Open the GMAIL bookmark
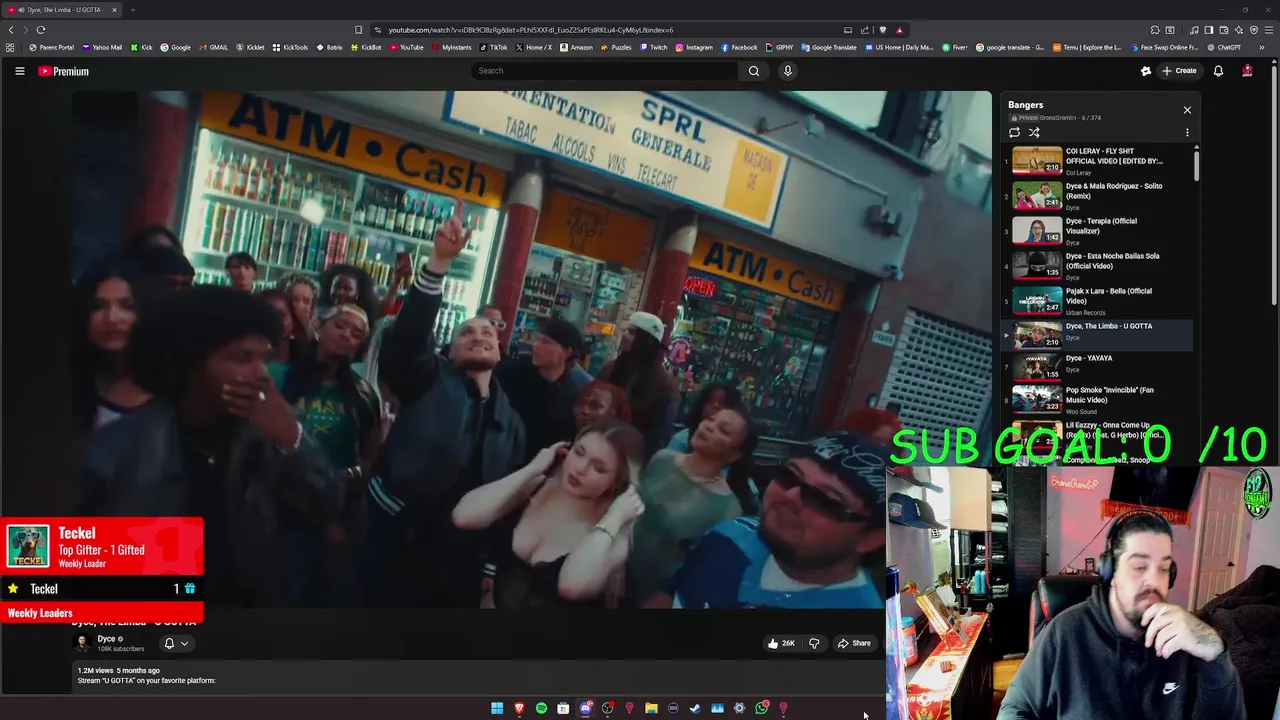Screen dimensions: 1280x720 point(213,47)
